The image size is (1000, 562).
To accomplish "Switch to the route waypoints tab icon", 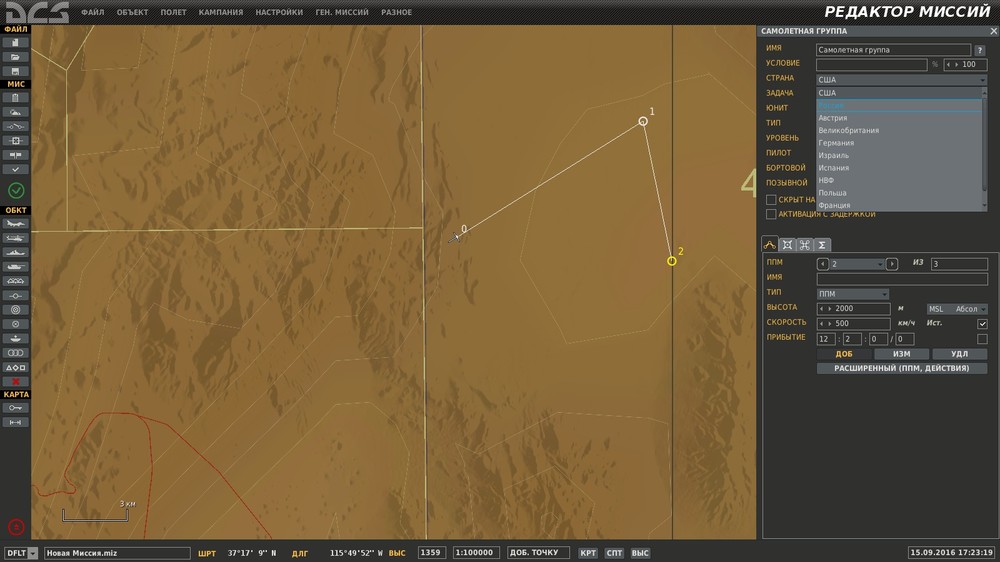I will point(770,245).
